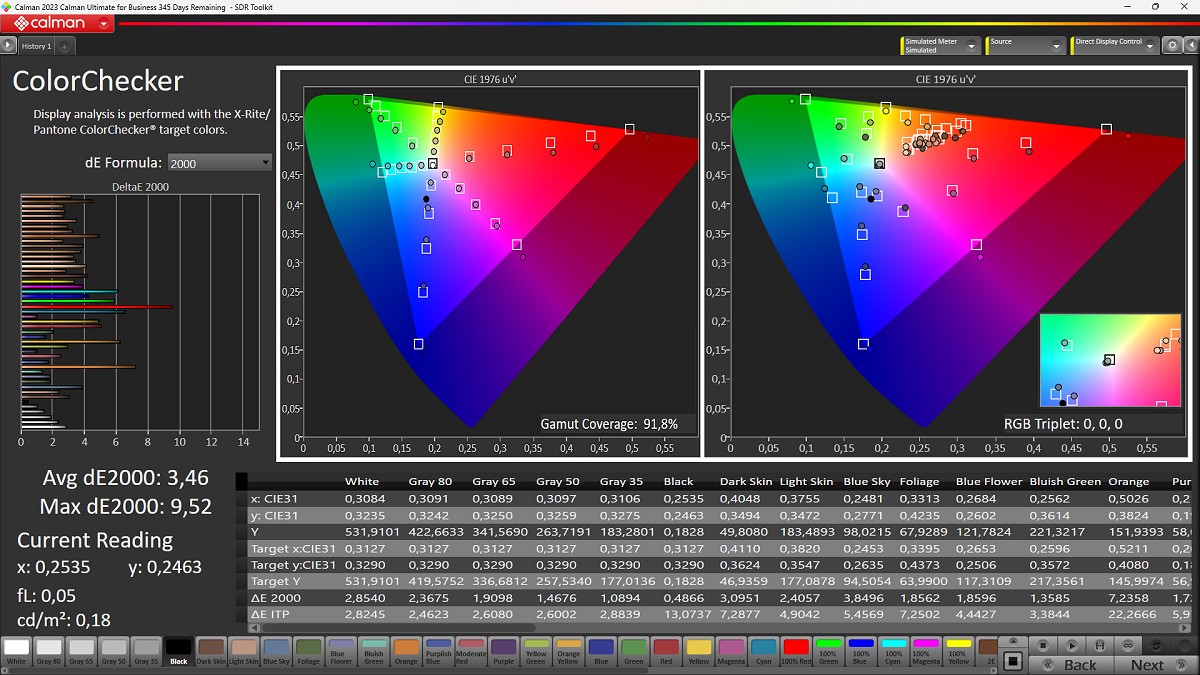Add a new history tab with plus
The width and height of the screenshot is (1200, 675).
(64, 46)
